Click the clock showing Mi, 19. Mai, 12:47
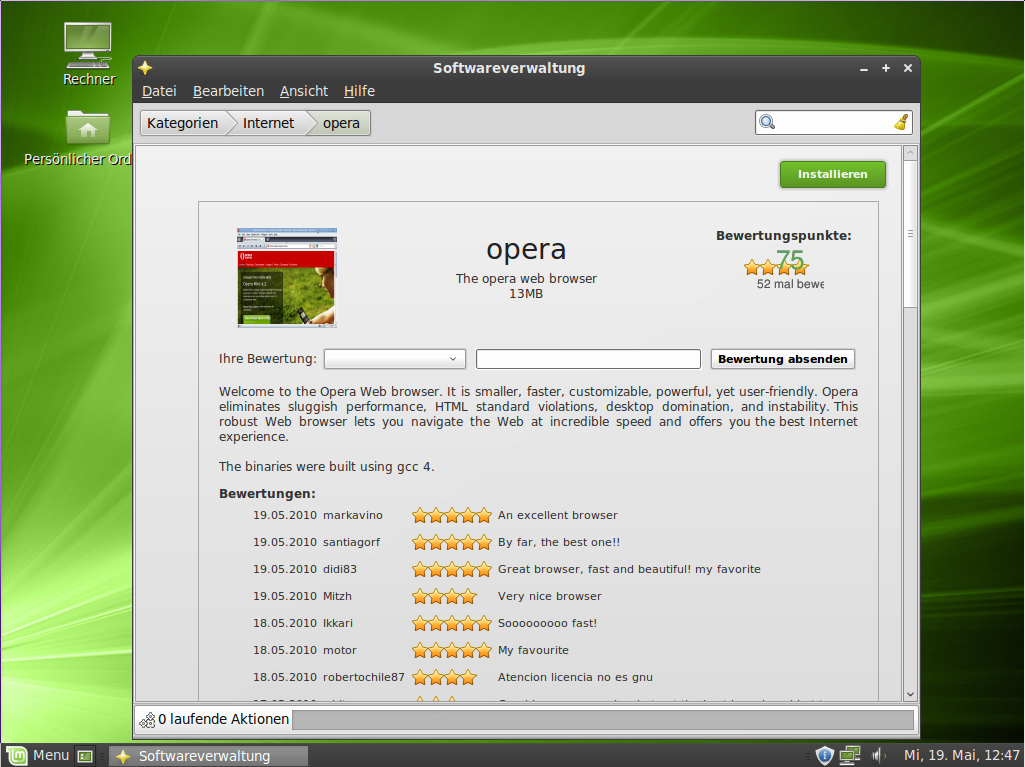Screen dimensions: 1025x767 point(962,755)
